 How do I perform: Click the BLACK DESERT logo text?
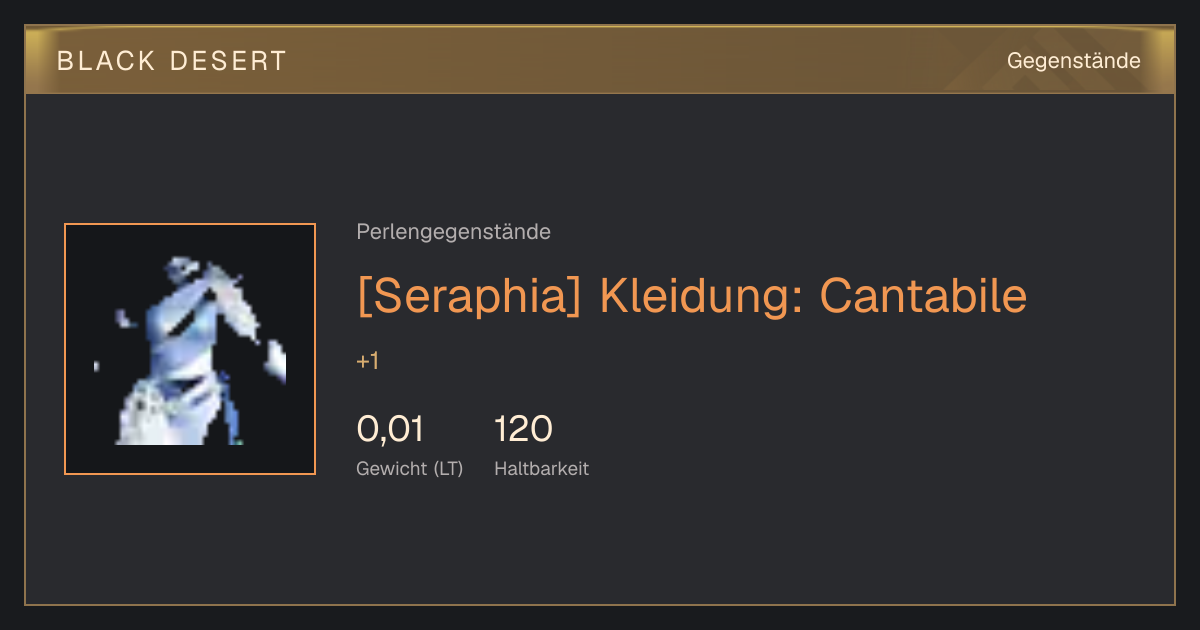172,61
